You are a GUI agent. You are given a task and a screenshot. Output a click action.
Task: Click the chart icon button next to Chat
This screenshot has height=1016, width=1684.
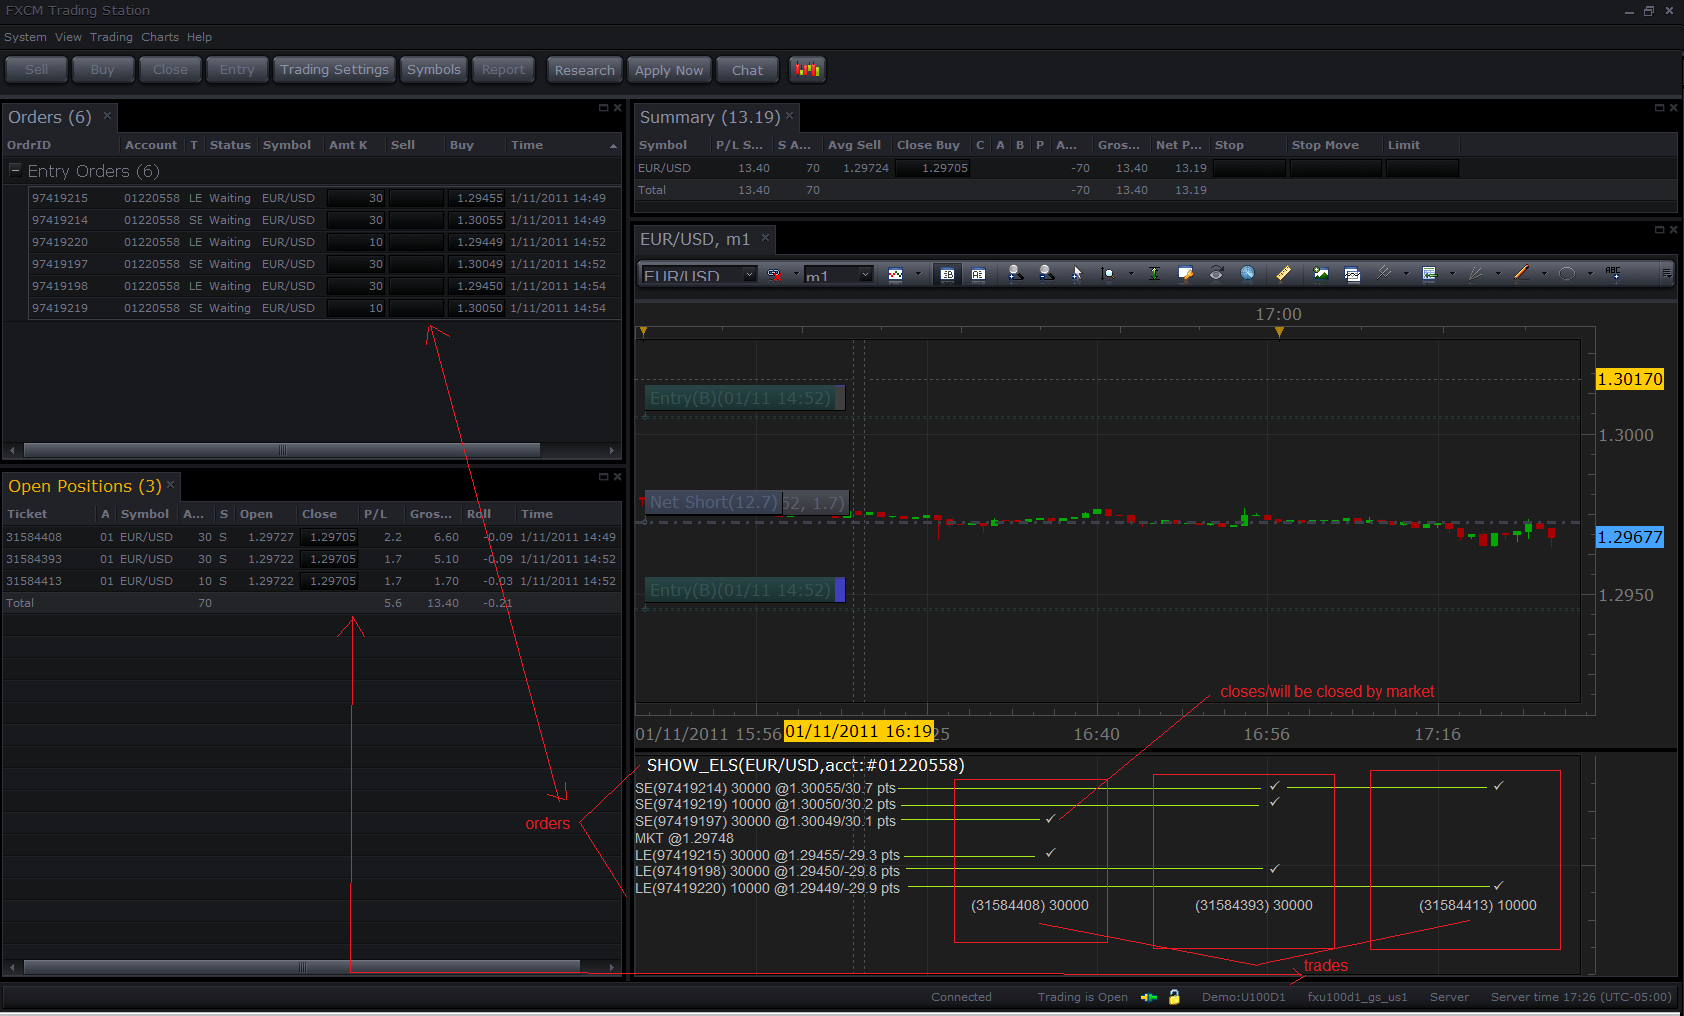(807, 70)
